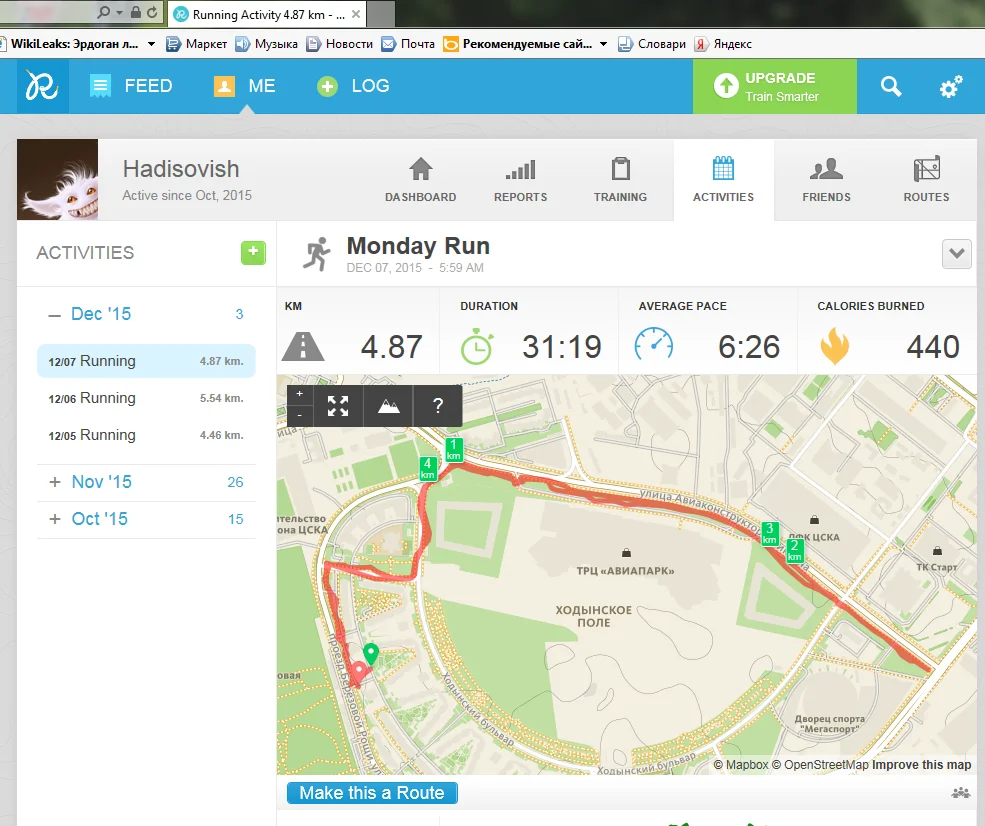Click the calories burned flame icon
This screenshot has height=826, width=985.
pyautogui.click(x=834, y=346)
